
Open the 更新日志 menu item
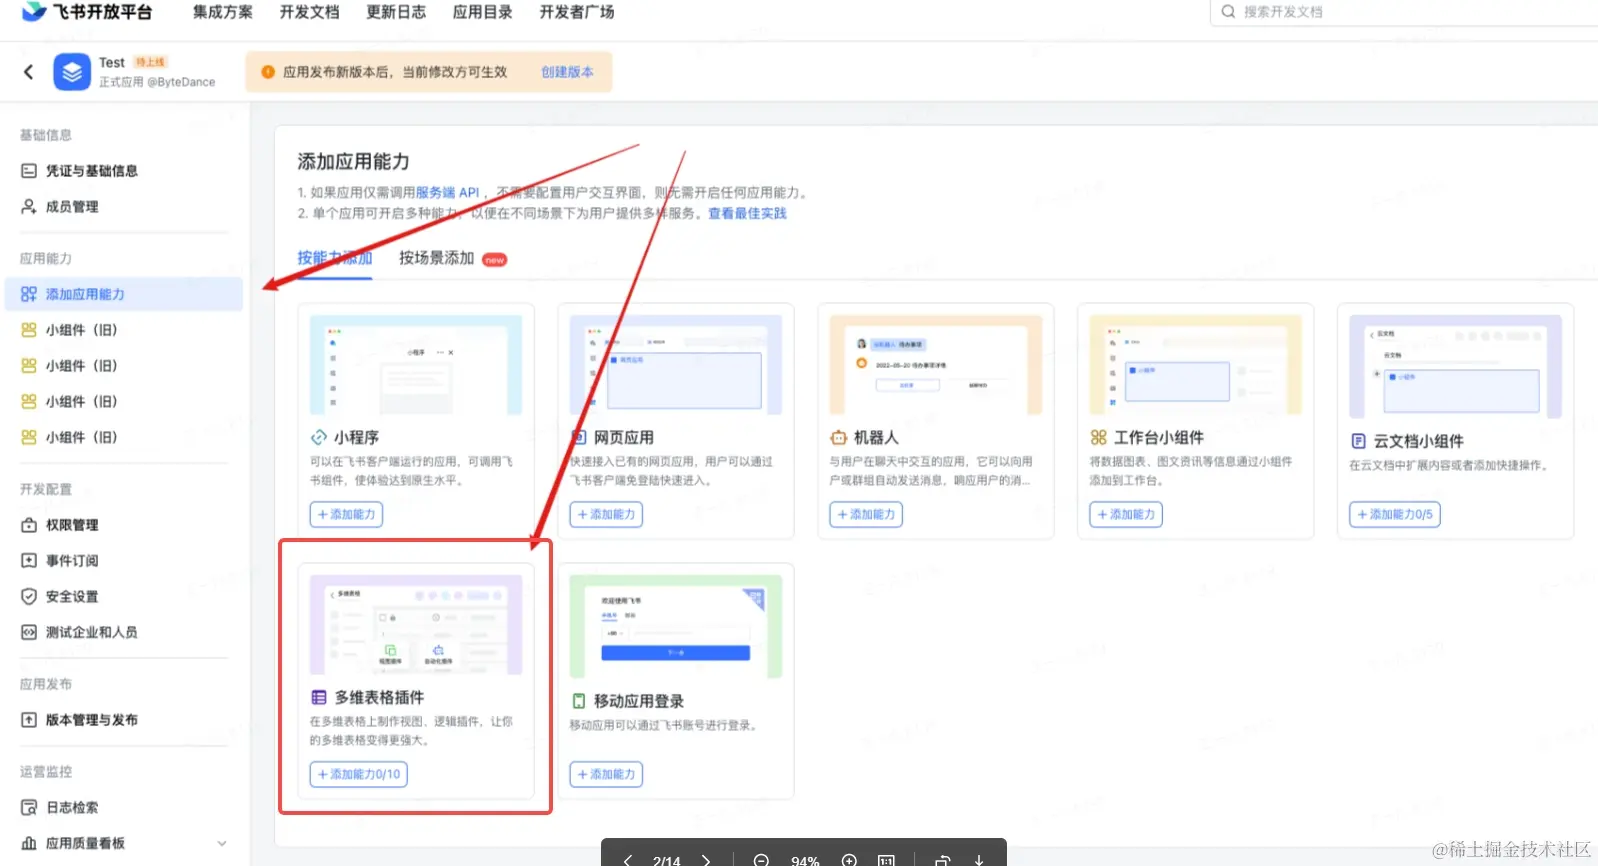click(396, 12)
